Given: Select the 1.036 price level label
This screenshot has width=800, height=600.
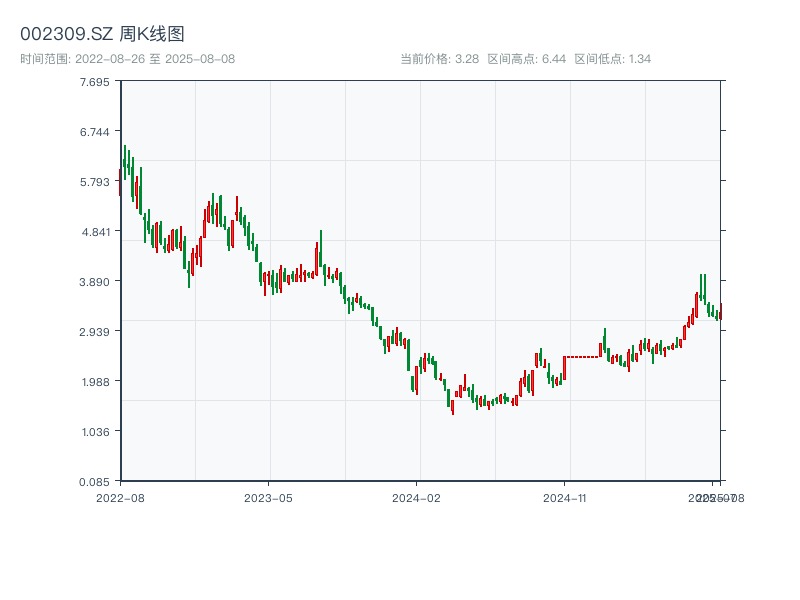Looking at the screenshot, I should pyautogui.click(x=96, y=432).
